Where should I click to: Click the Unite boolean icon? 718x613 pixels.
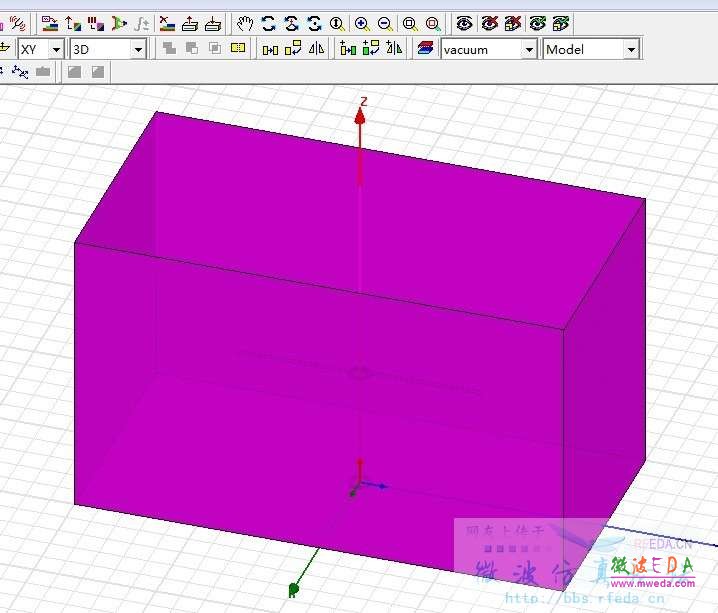coord(169,48)
